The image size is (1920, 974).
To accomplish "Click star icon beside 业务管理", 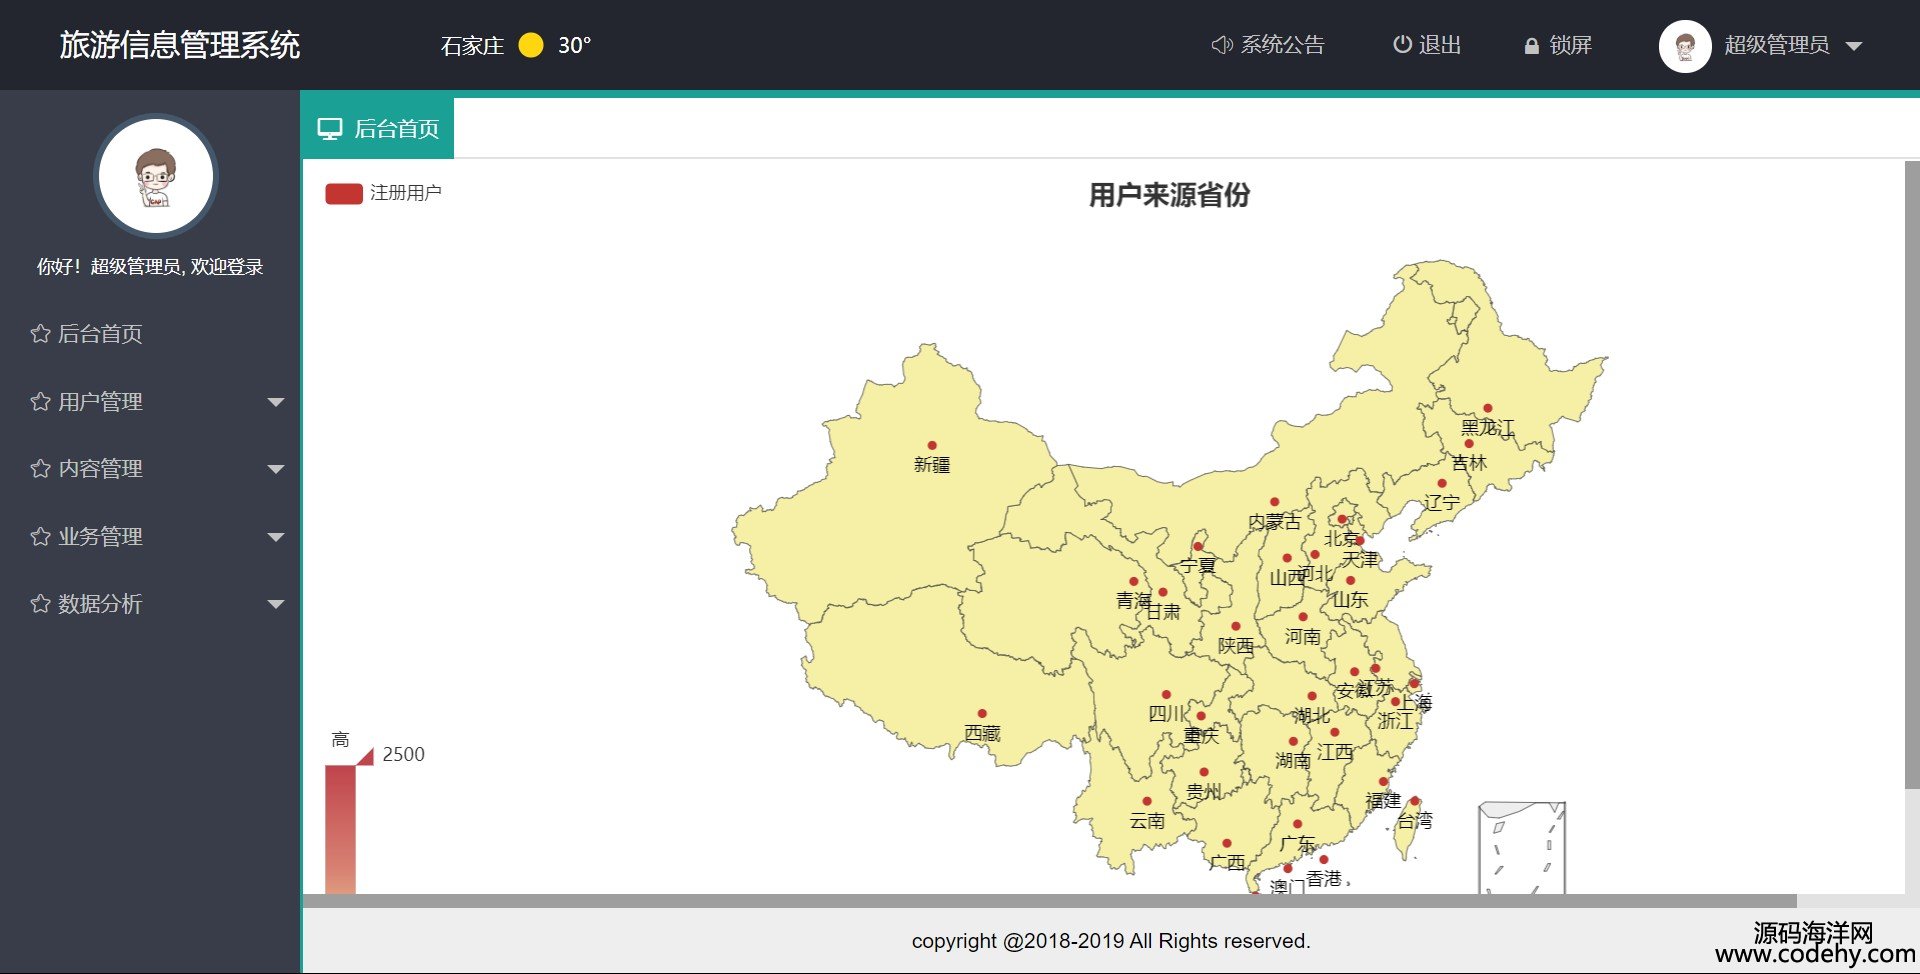I will coord(40,537).
